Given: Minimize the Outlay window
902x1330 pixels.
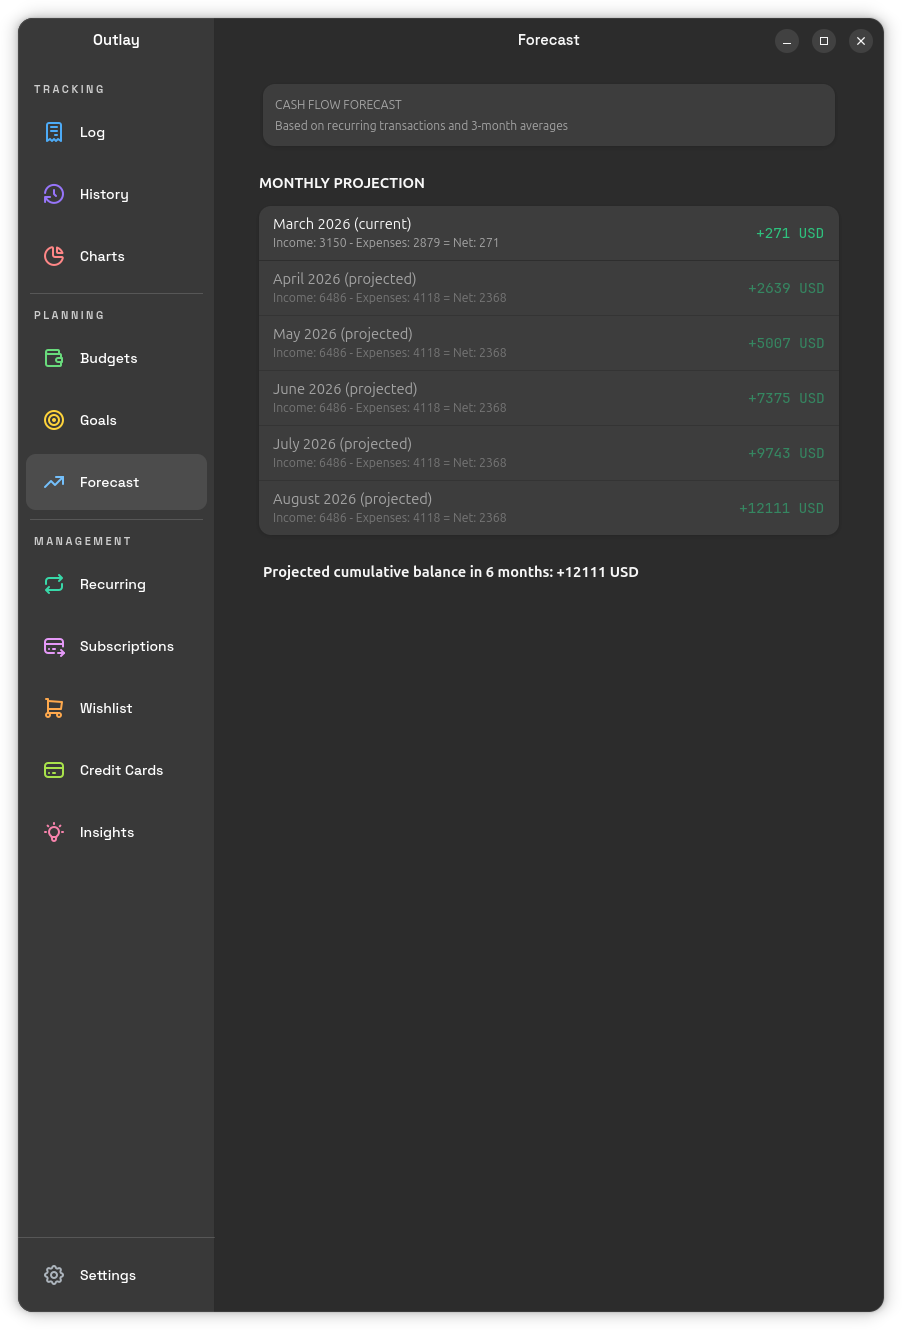Looking at the screenshot, I should point(787,41).
